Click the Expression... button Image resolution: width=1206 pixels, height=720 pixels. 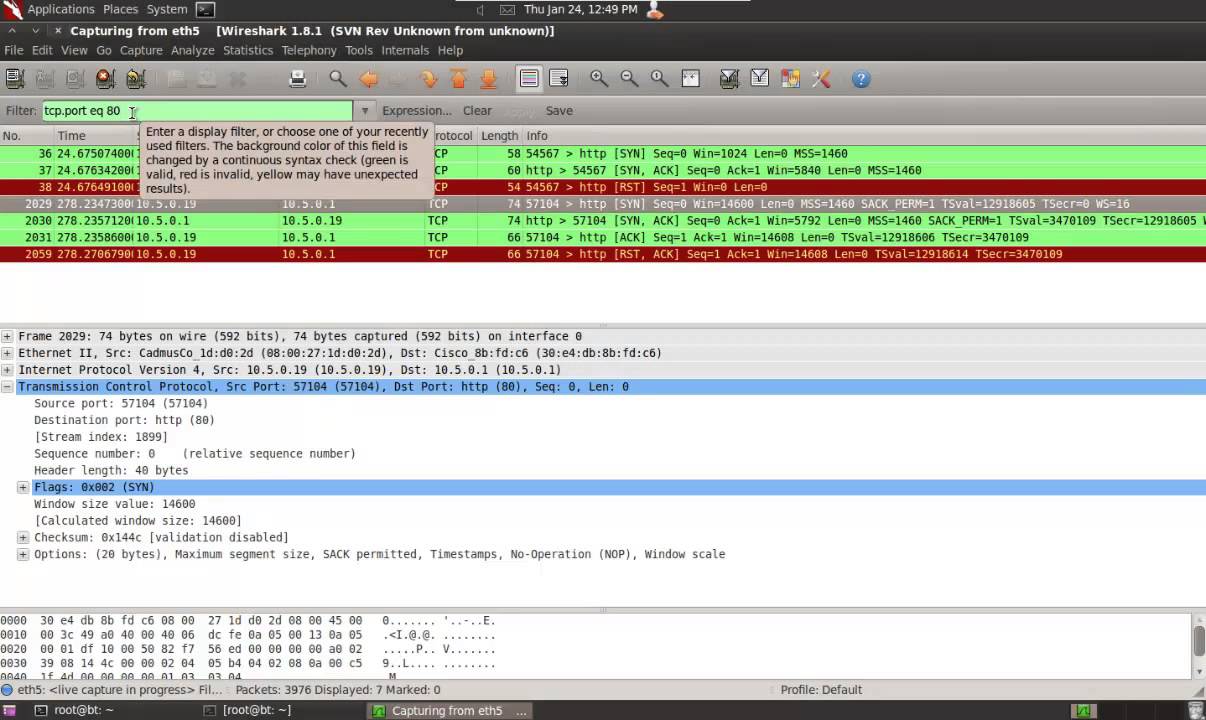click(416, 111)
